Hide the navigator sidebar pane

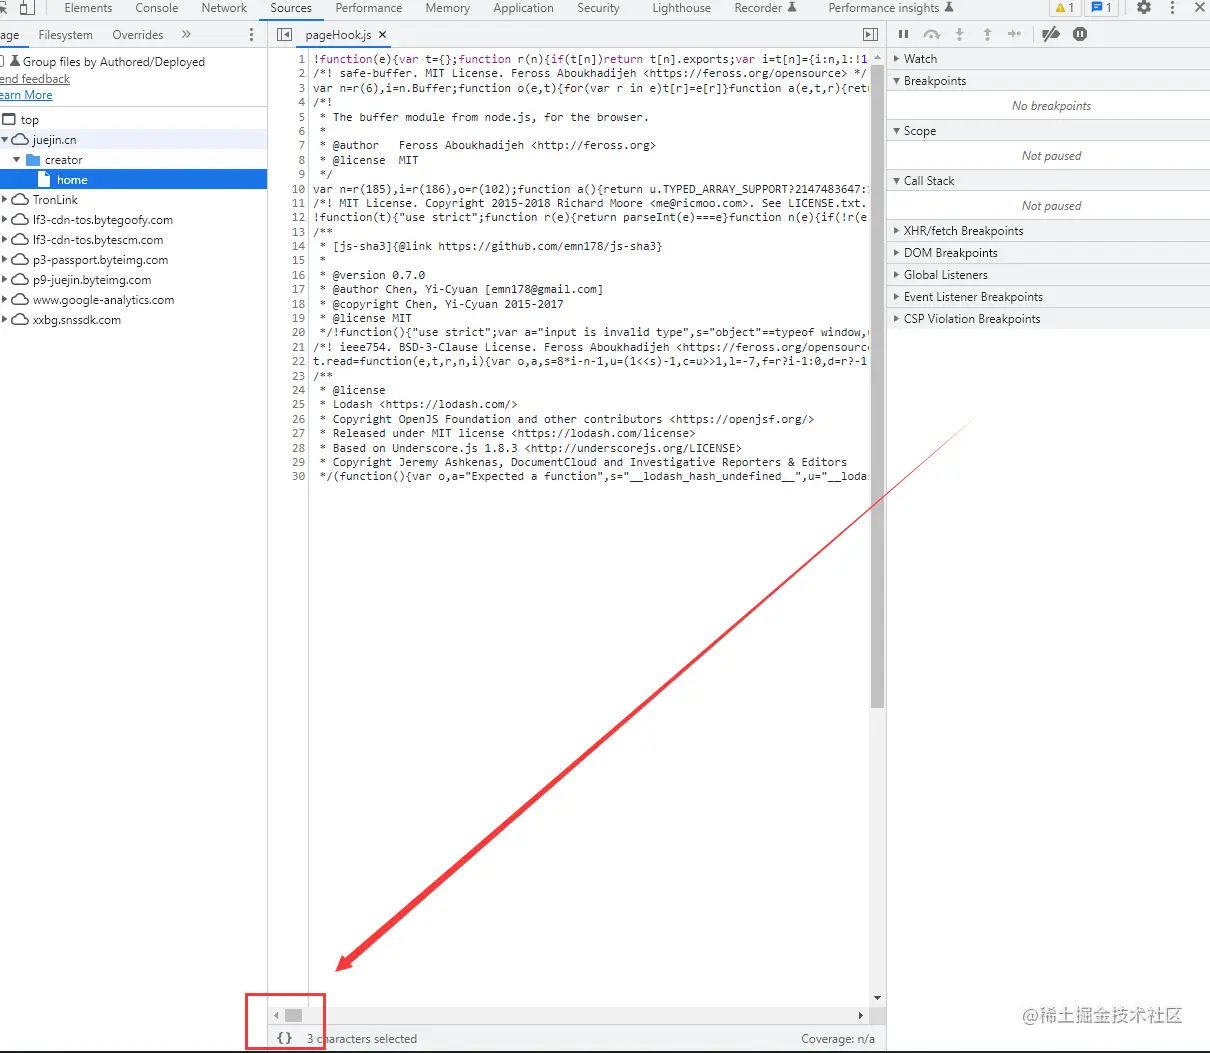point(284,35)
